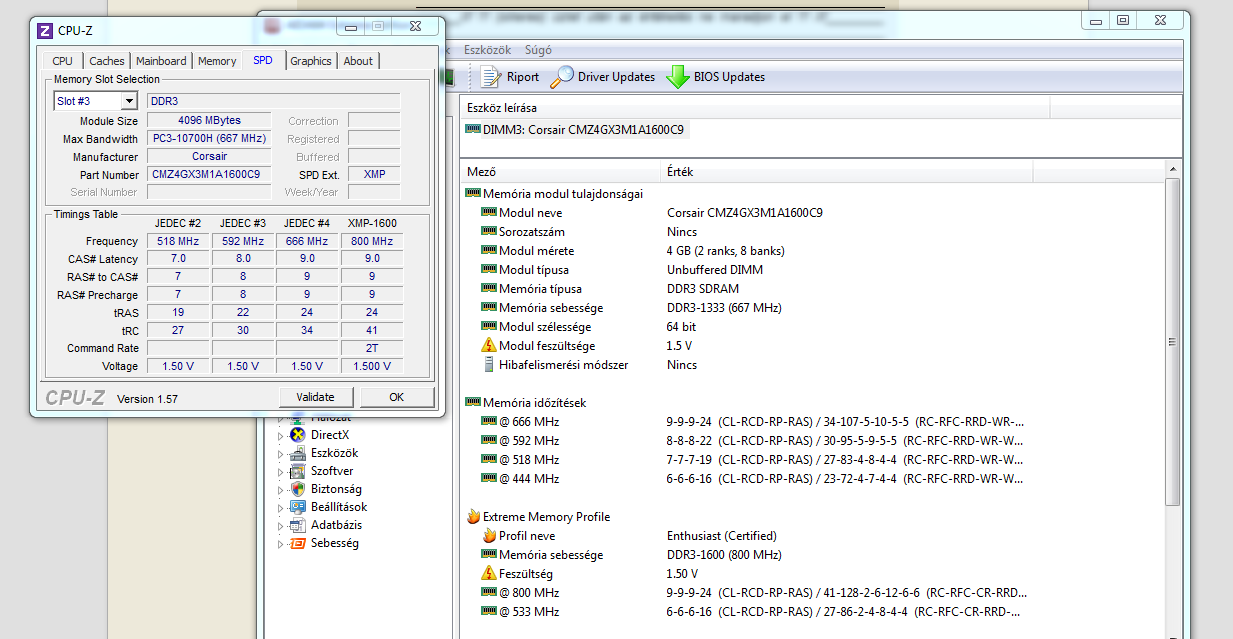Select the Modul típusa row
This screenshot has width=1233, height=639.
pyautogui.click(x=812, y=270)
